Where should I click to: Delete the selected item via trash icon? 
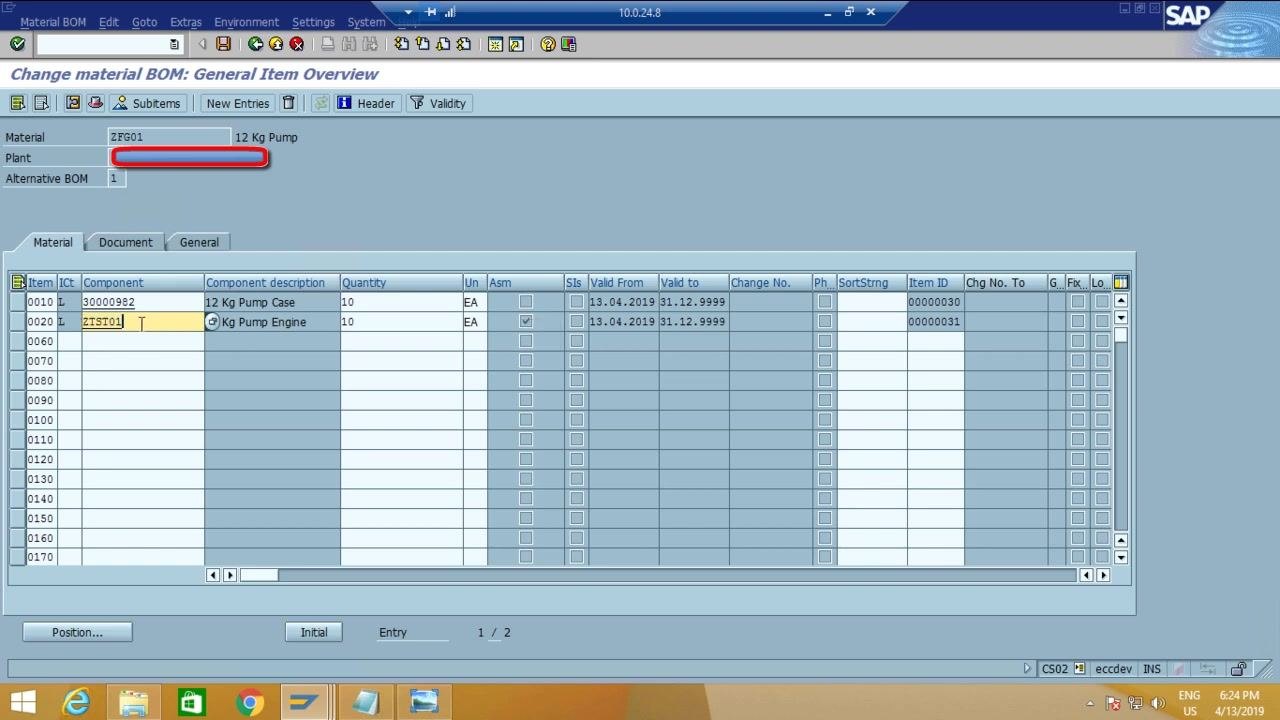[x=289, y=103]
